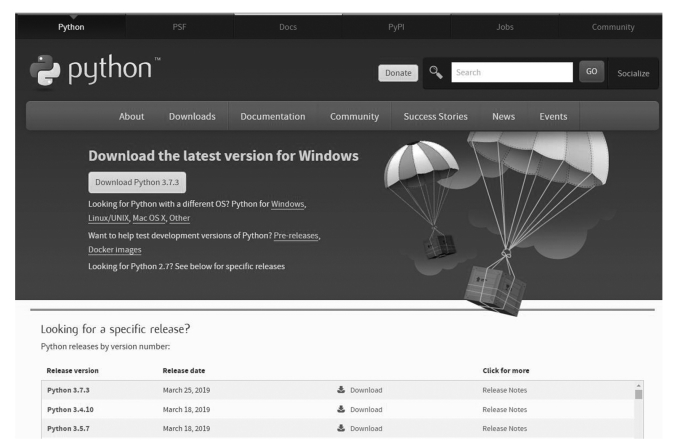Screen dimensions: 683x448
Task: Open the Documentation menu
Action: click(273, 116)
